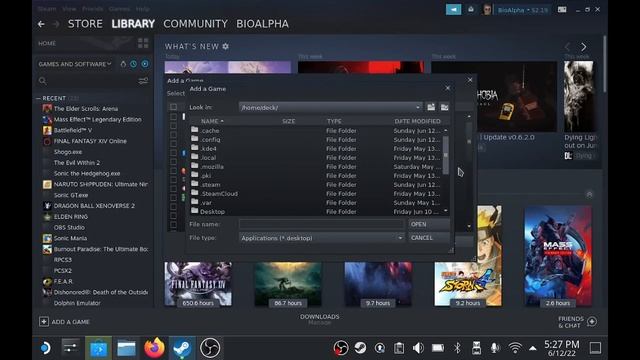Open What's New settings gear

click(226, 47)
